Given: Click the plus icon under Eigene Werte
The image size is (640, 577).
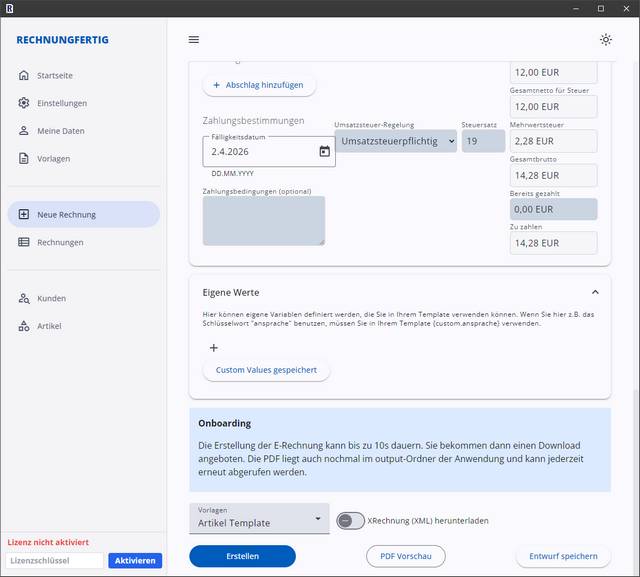Looking at the screenshot, I should click(x=213, y=348).
